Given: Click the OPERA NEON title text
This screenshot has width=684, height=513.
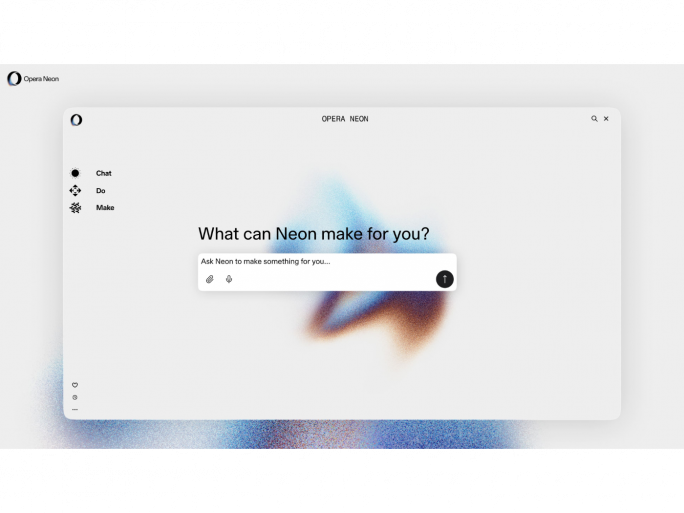Looking at the screenshot, I should (345, 119).
